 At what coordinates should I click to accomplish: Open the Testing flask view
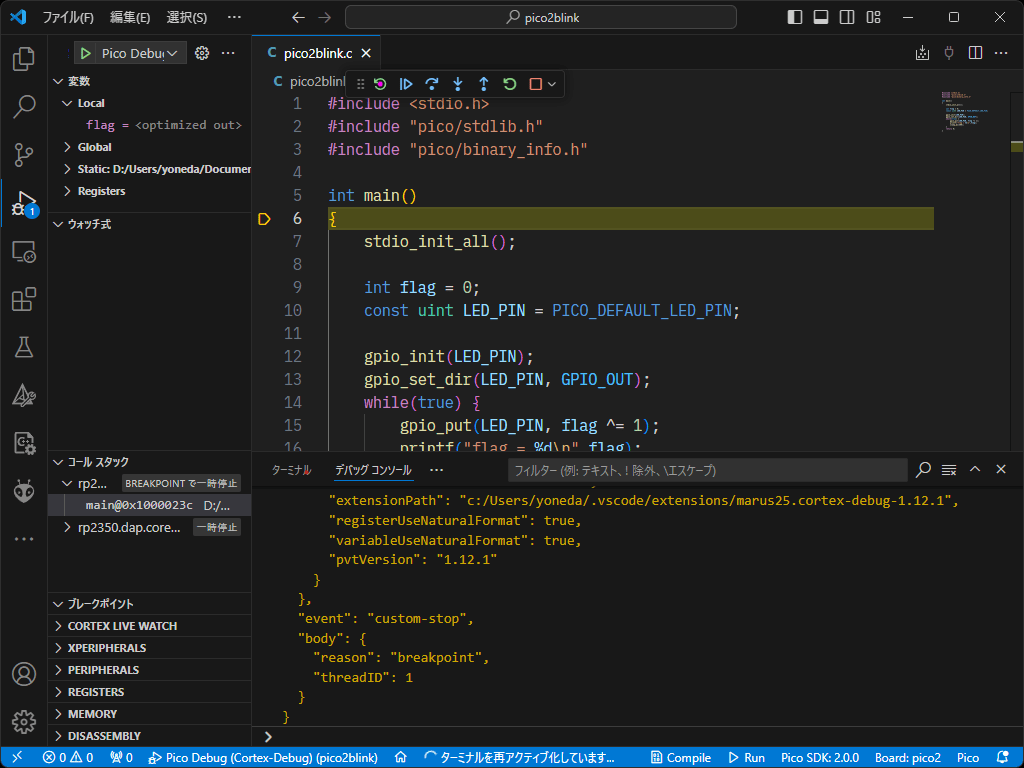(x=24, y=347)
